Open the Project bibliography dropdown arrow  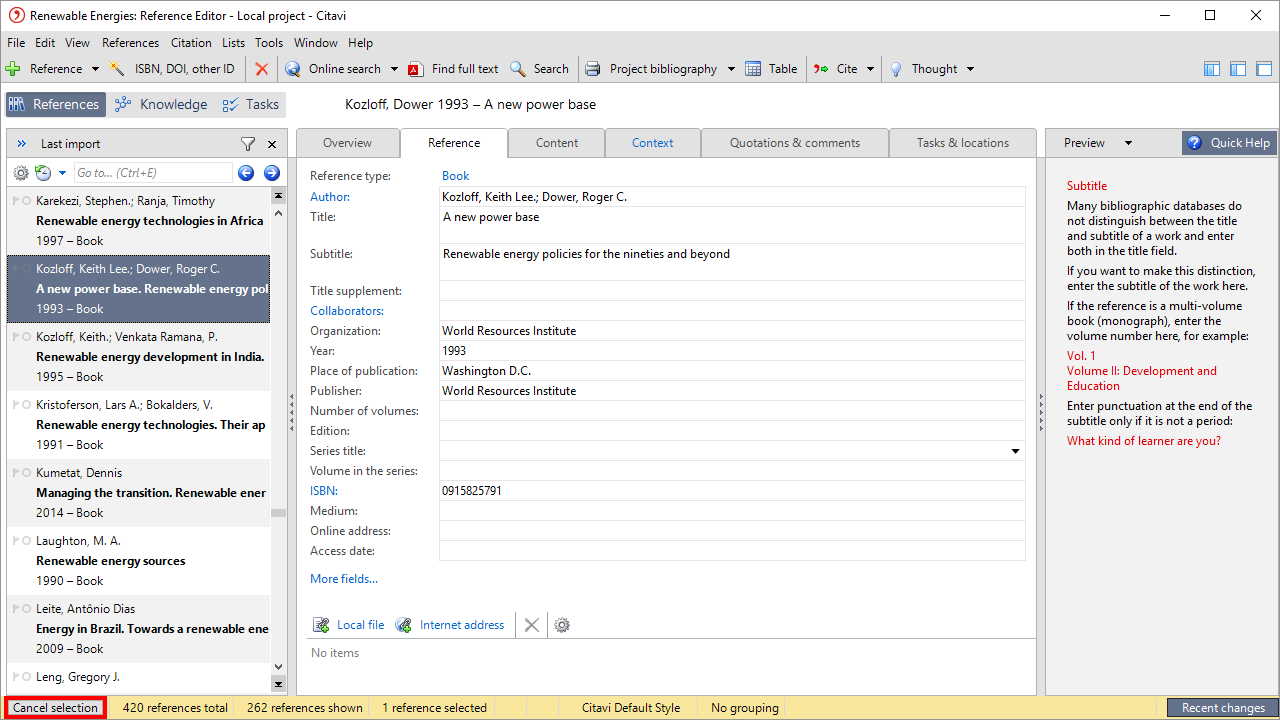(x=731, y=69)
